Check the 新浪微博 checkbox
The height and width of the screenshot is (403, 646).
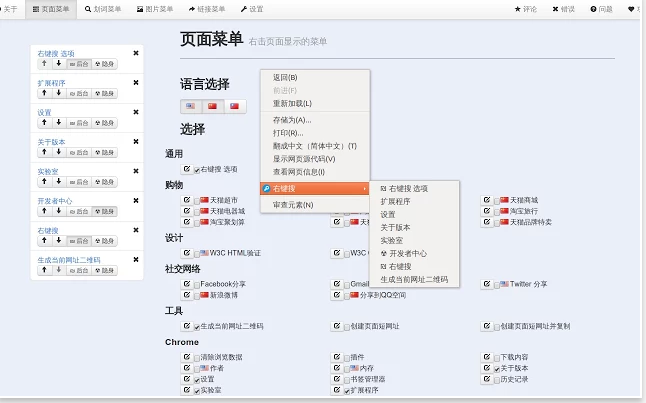pyautogui.click(x=197, y=296)
